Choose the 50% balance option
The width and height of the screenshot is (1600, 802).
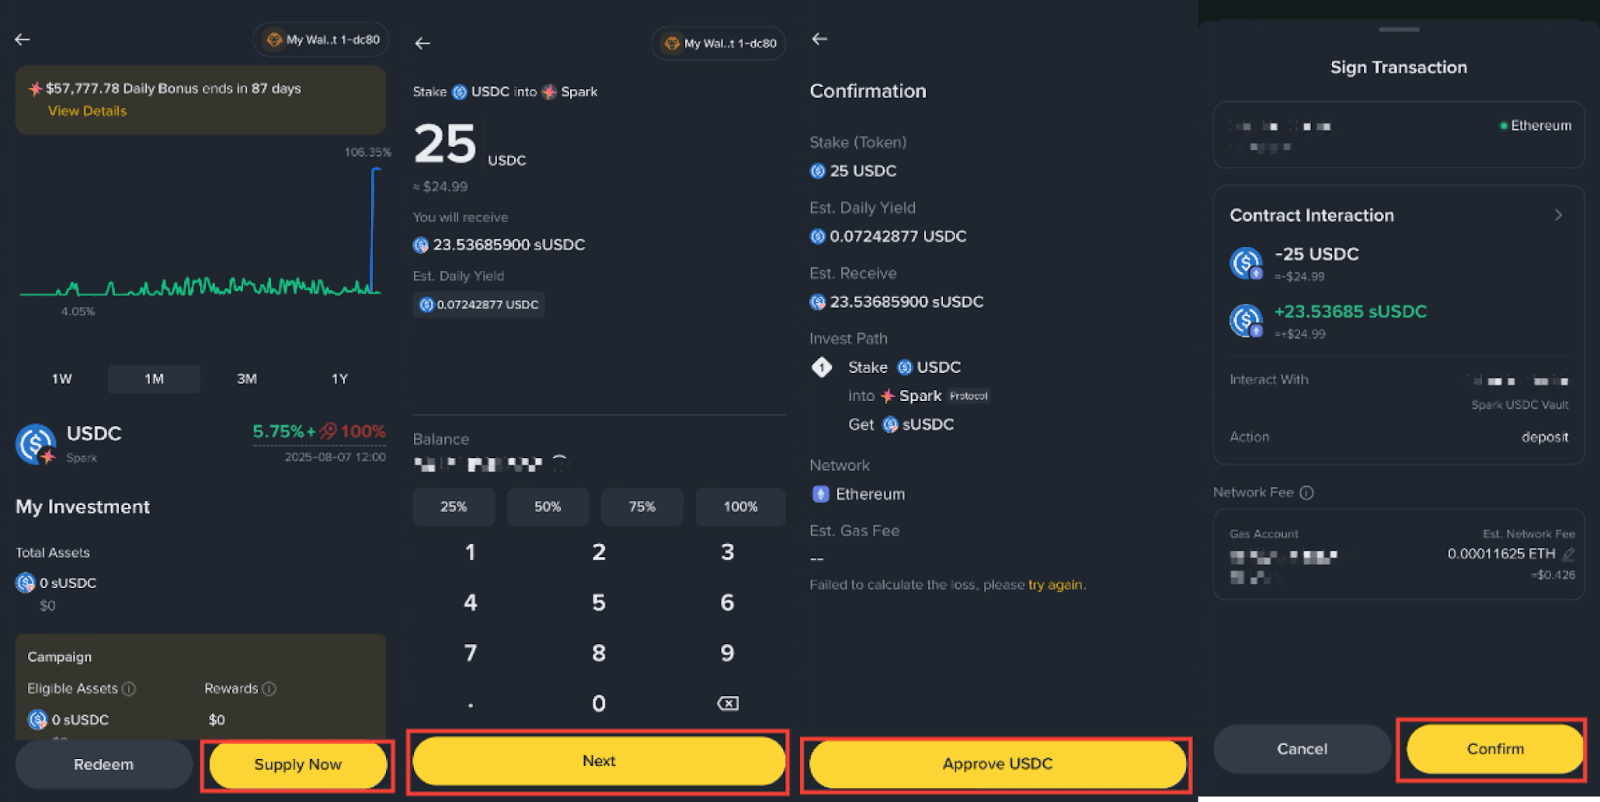tap(548, 507)
